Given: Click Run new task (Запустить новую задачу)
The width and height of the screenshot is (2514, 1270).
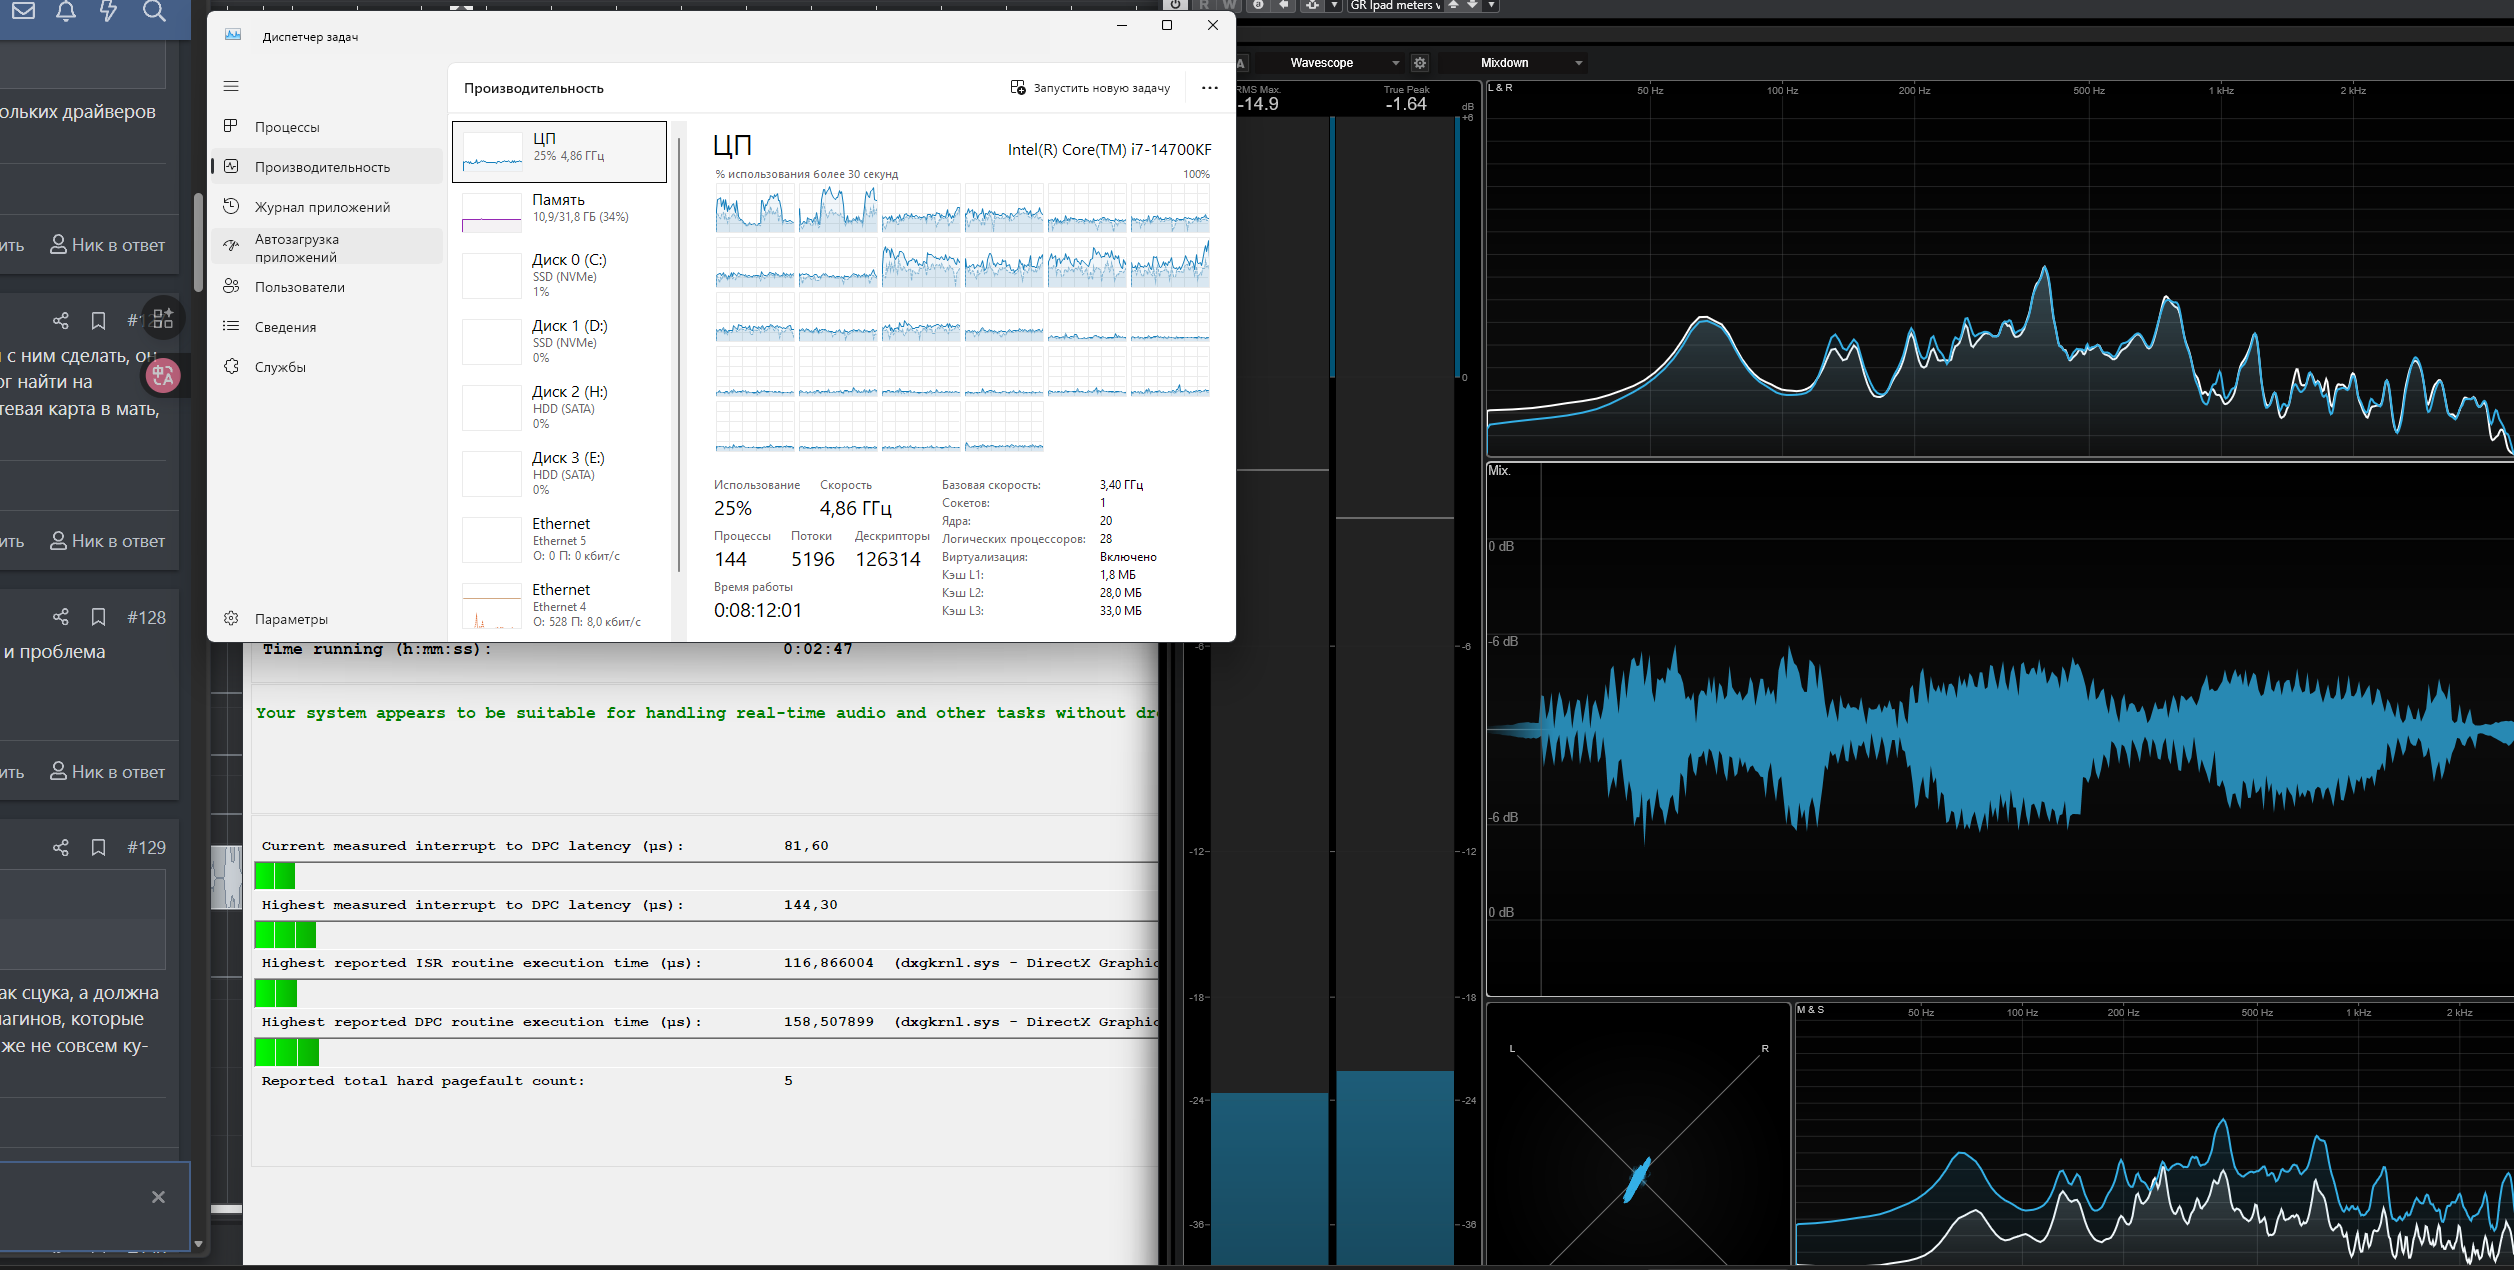Looking at the screenshot, I should (1090, 88).
